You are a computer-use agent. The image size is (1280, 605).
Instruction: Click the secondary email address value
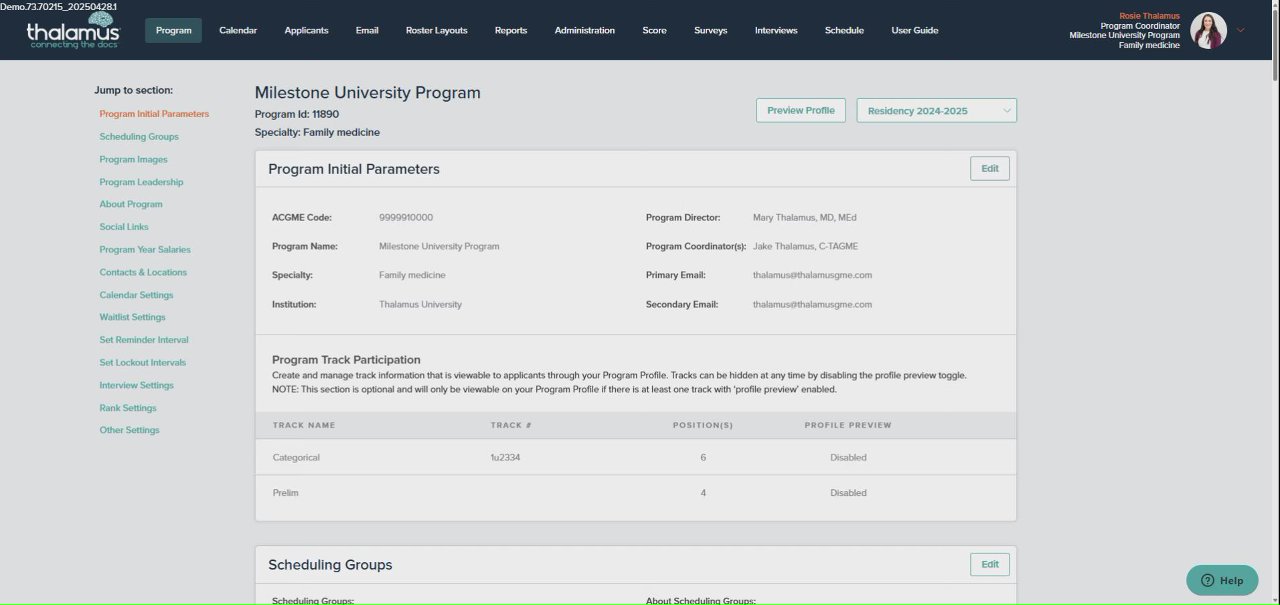[812, 304]
